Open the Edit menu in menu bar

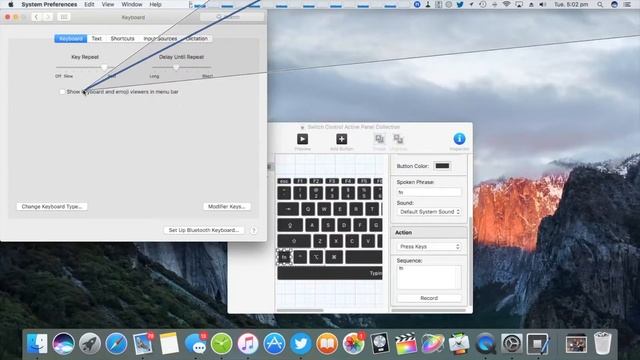(89, 4)
